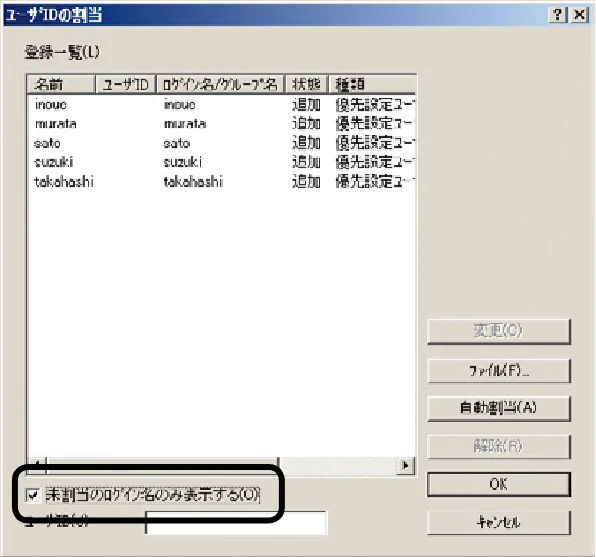
Task: Sort by the 種類 column header
Action: (x=372, y=84)
